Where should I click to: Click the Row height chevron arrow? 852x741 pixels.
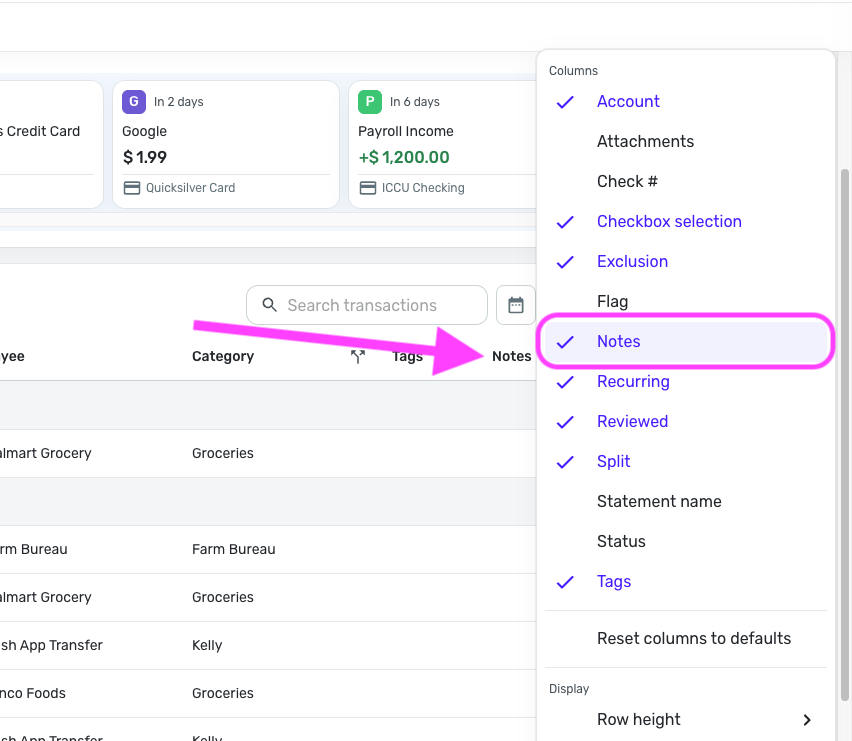[807, 720]
